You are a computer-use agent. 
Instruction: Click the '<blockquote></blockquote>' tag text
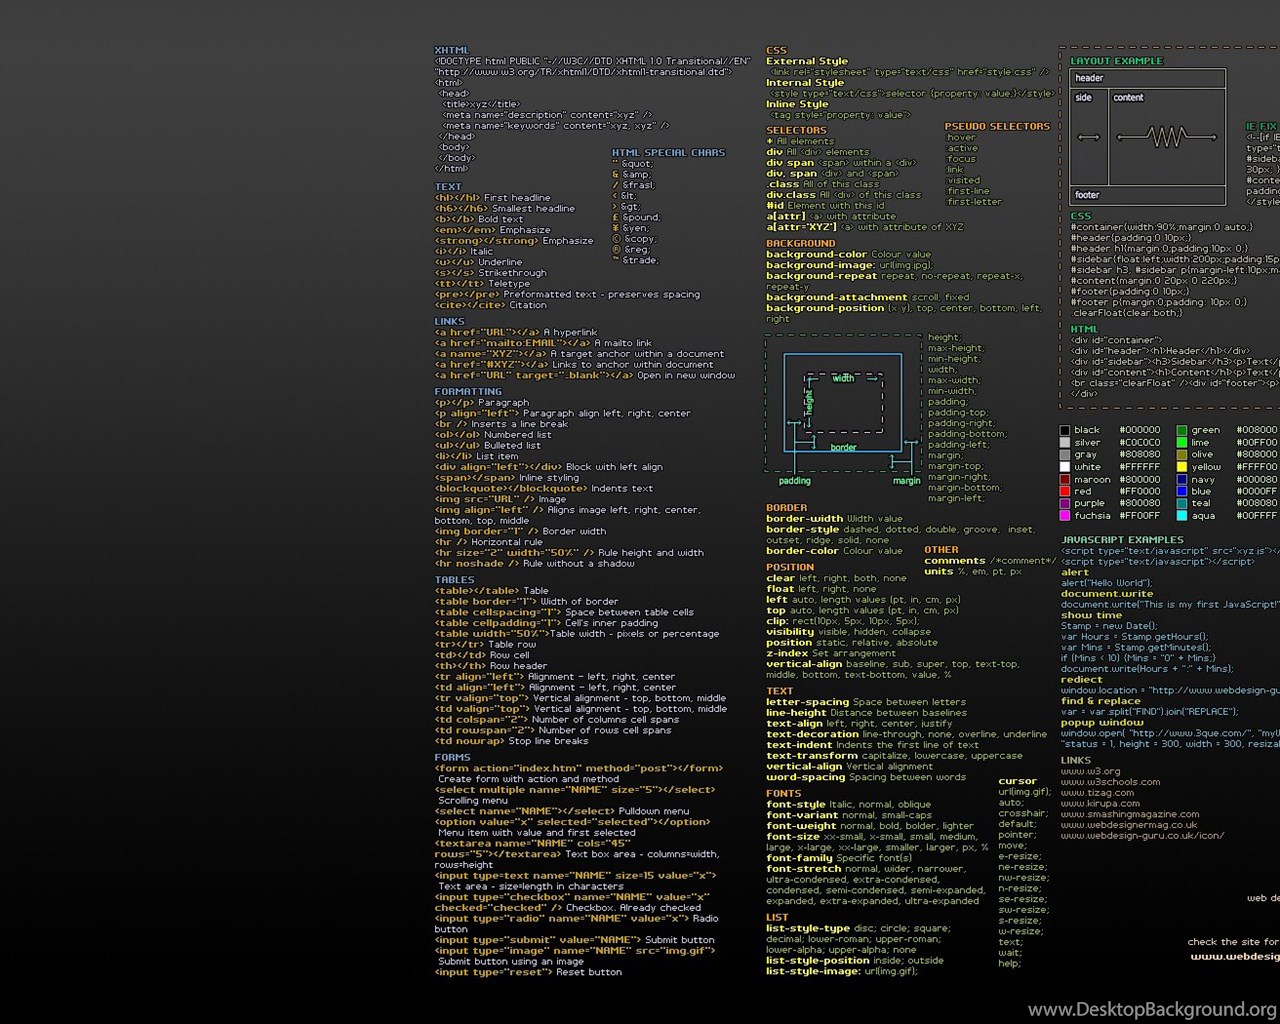(511, 489)
